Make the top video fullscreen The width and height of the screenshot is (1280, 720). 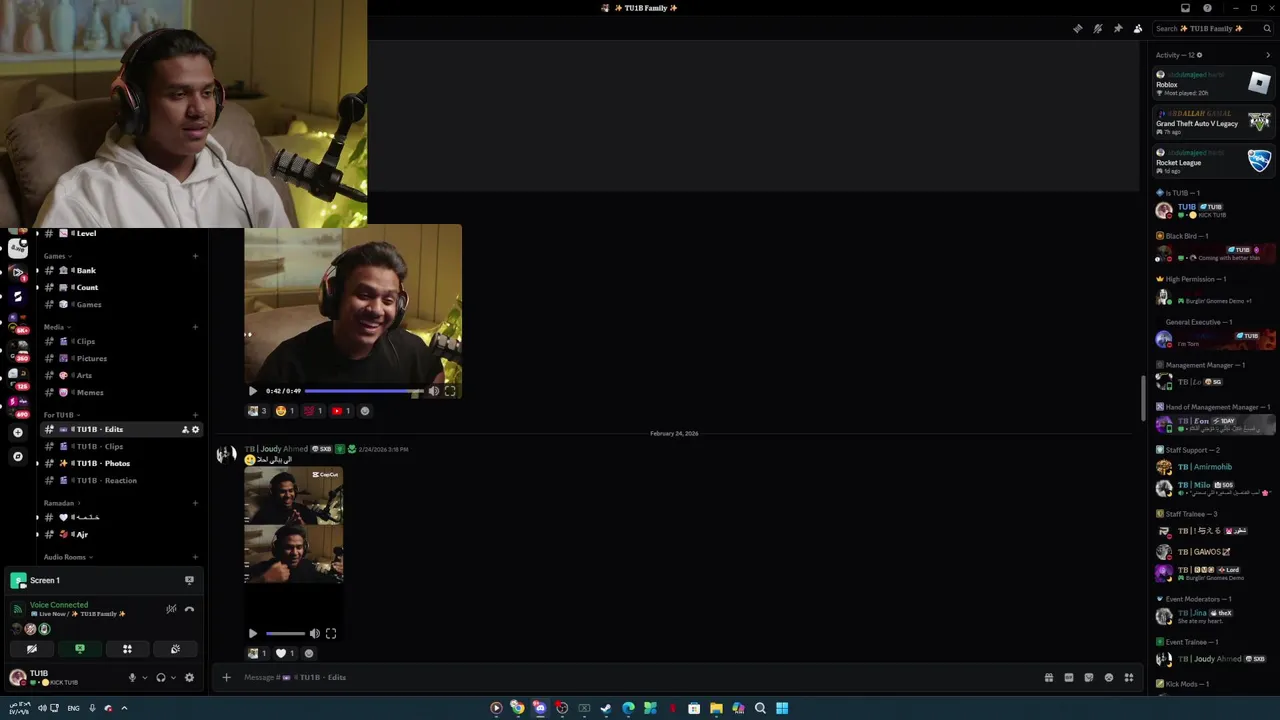click(x=450, y=391)
